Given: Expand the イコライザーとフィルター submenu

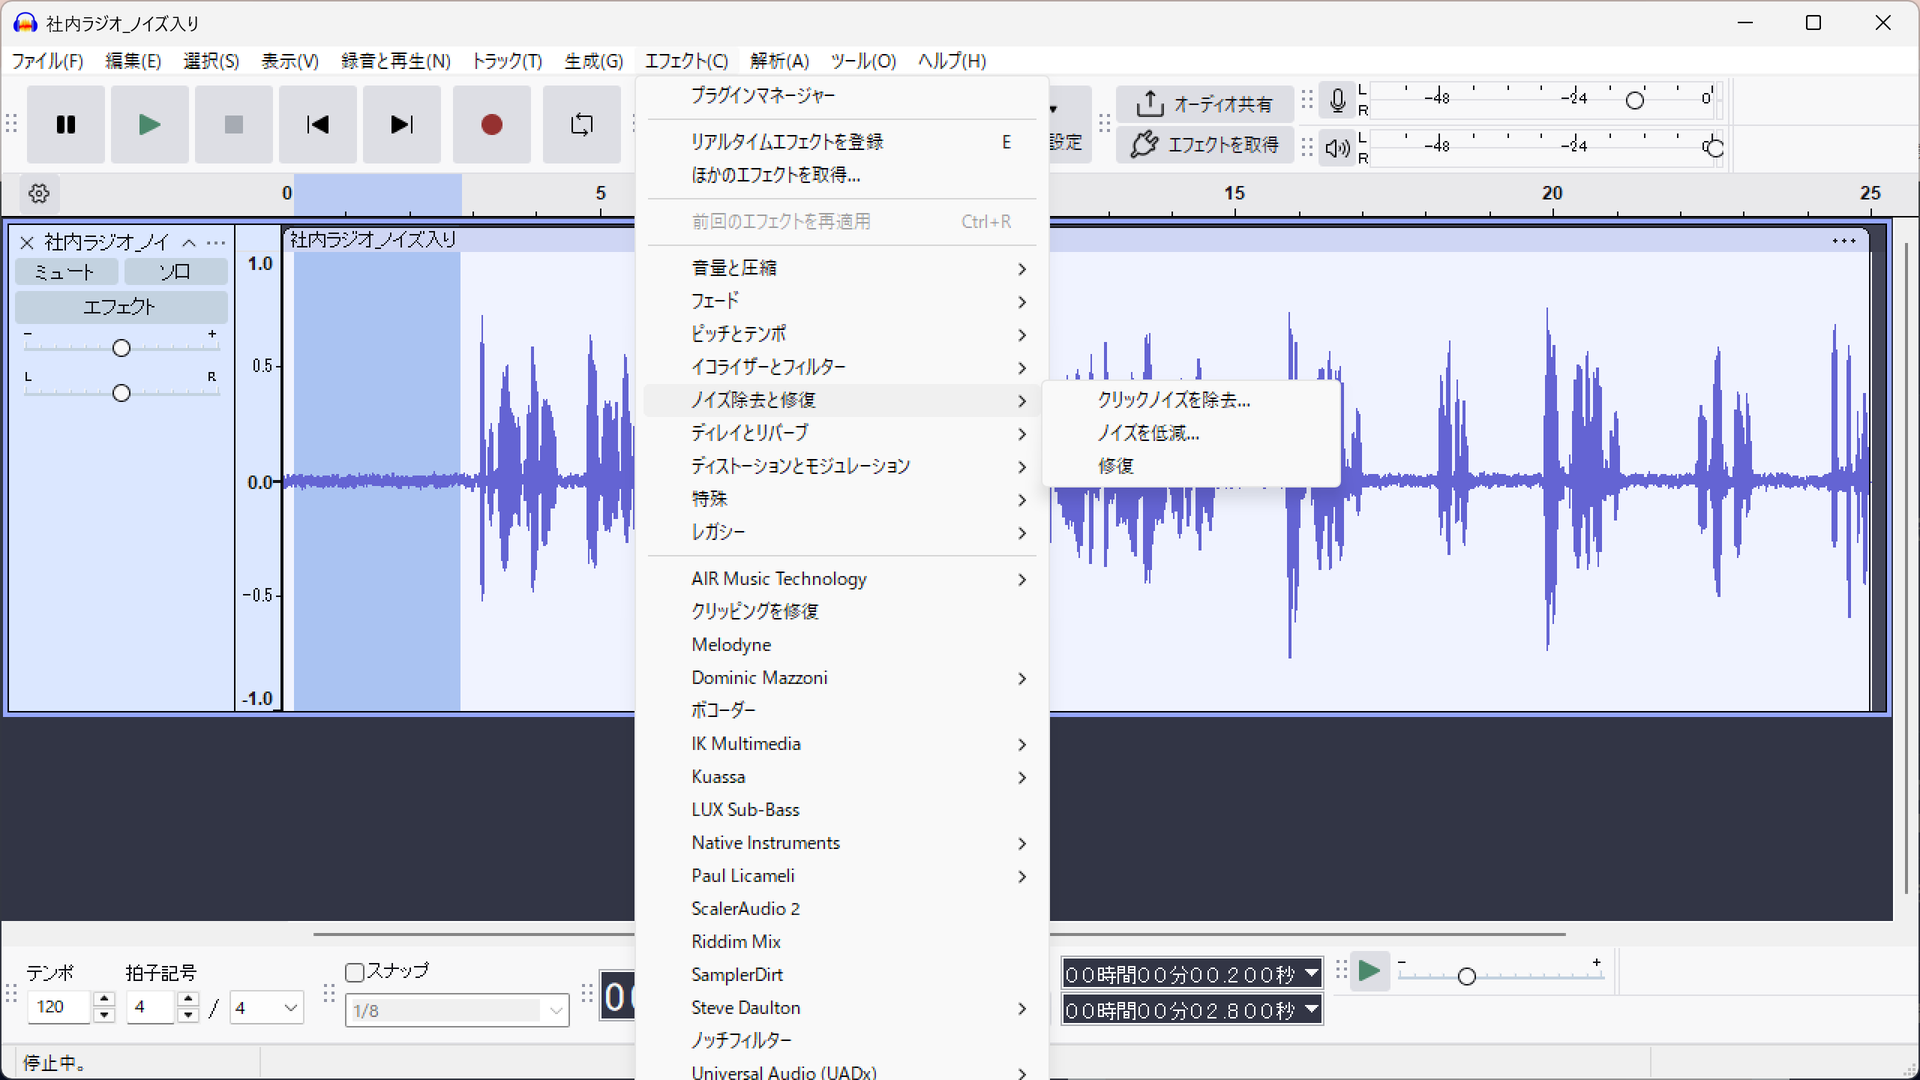Looking at the screenshot, I should [842, 367].
